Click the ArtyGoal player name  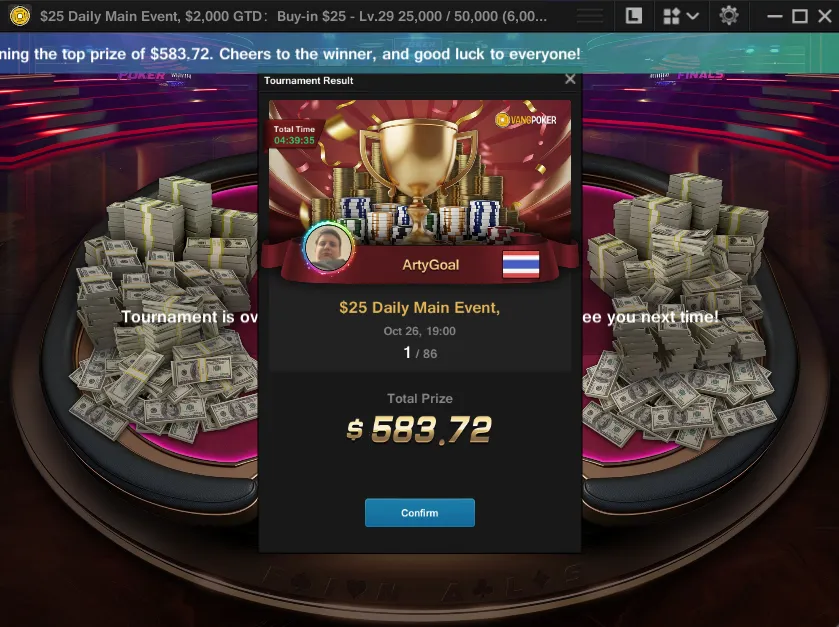point(431,265)
